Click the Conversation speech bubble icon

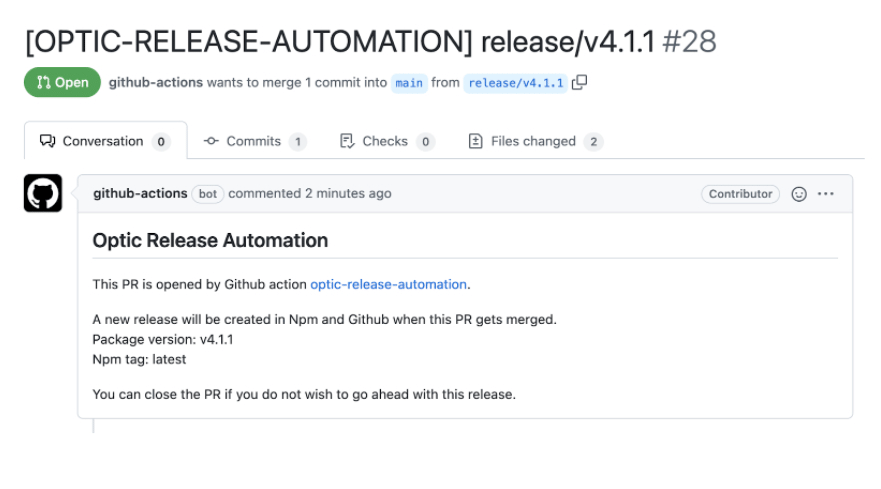tap(47, 141)
